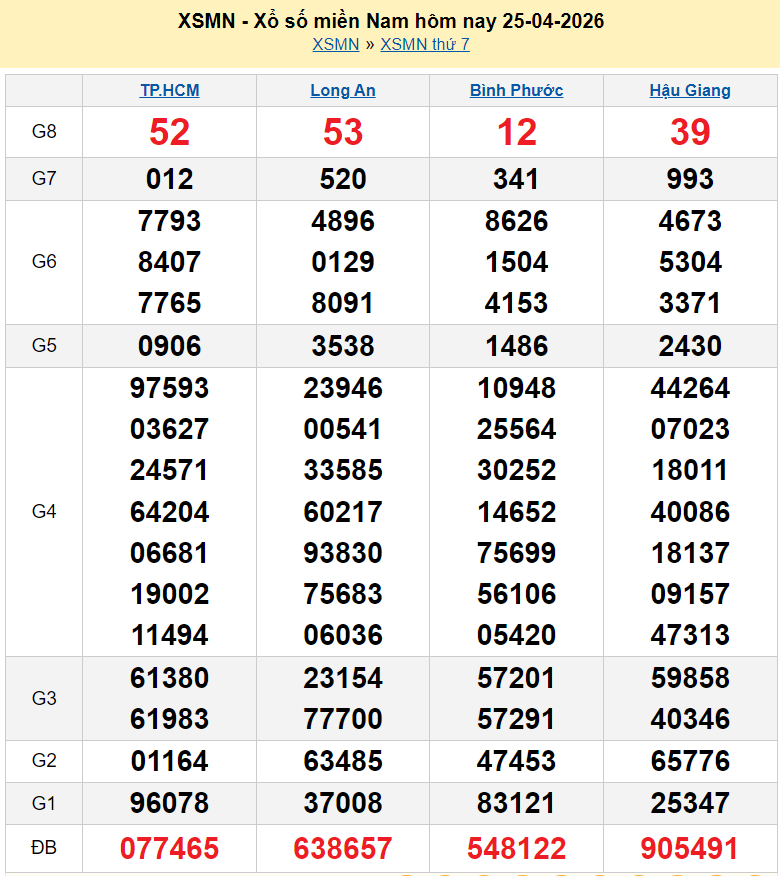The height and width of the screenshot is (876, 780).
Task: Select the ĐB number 905491
Action: [690, 849]
